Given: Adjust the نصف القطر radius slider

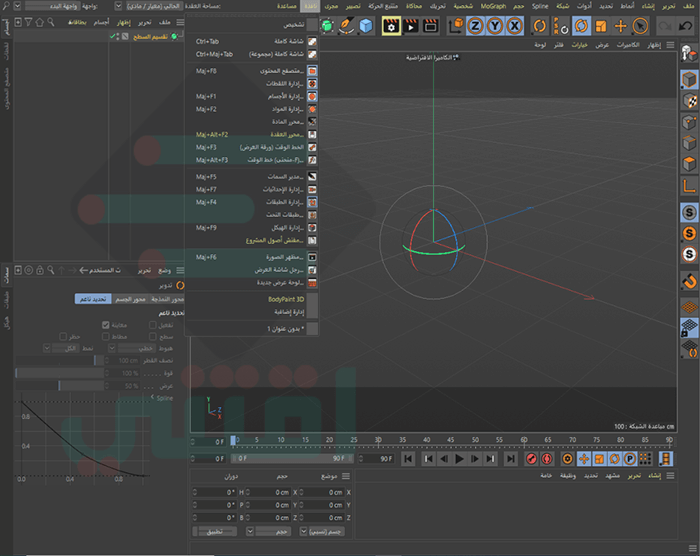Looking at the screenshot, I should (59, 360).
